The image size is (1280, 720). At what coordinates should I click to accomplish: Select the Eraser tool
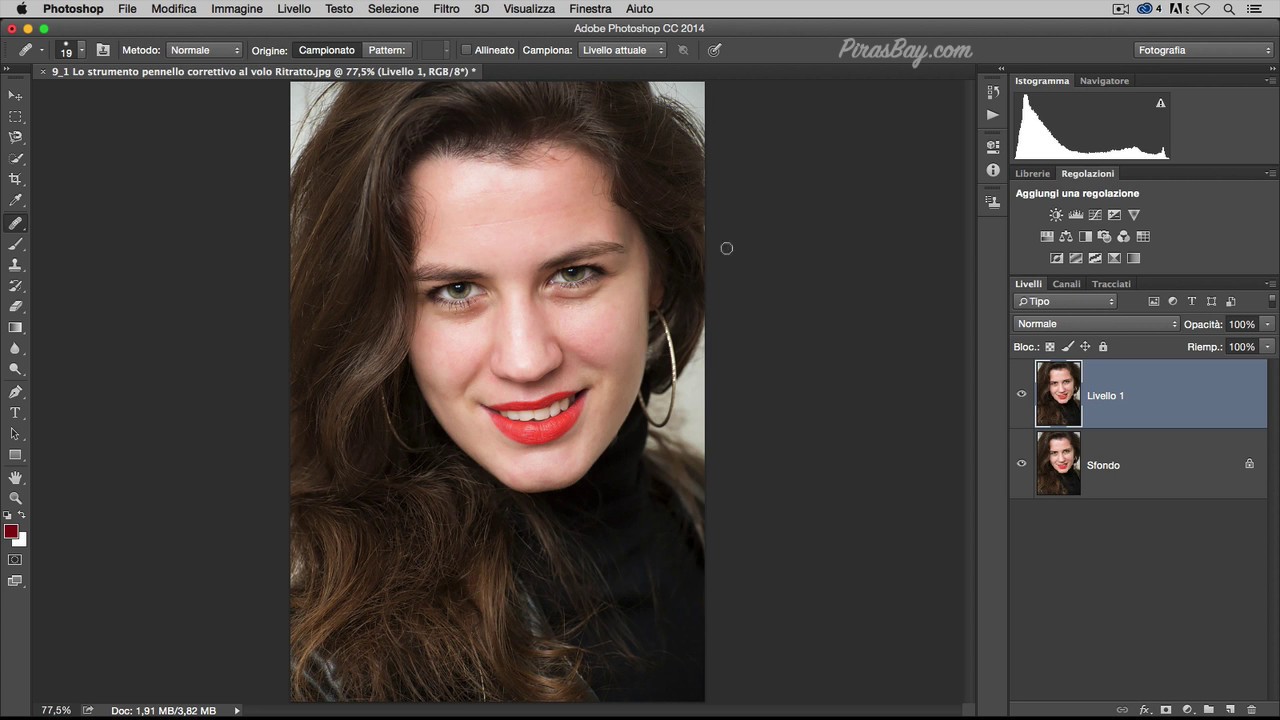15,307
